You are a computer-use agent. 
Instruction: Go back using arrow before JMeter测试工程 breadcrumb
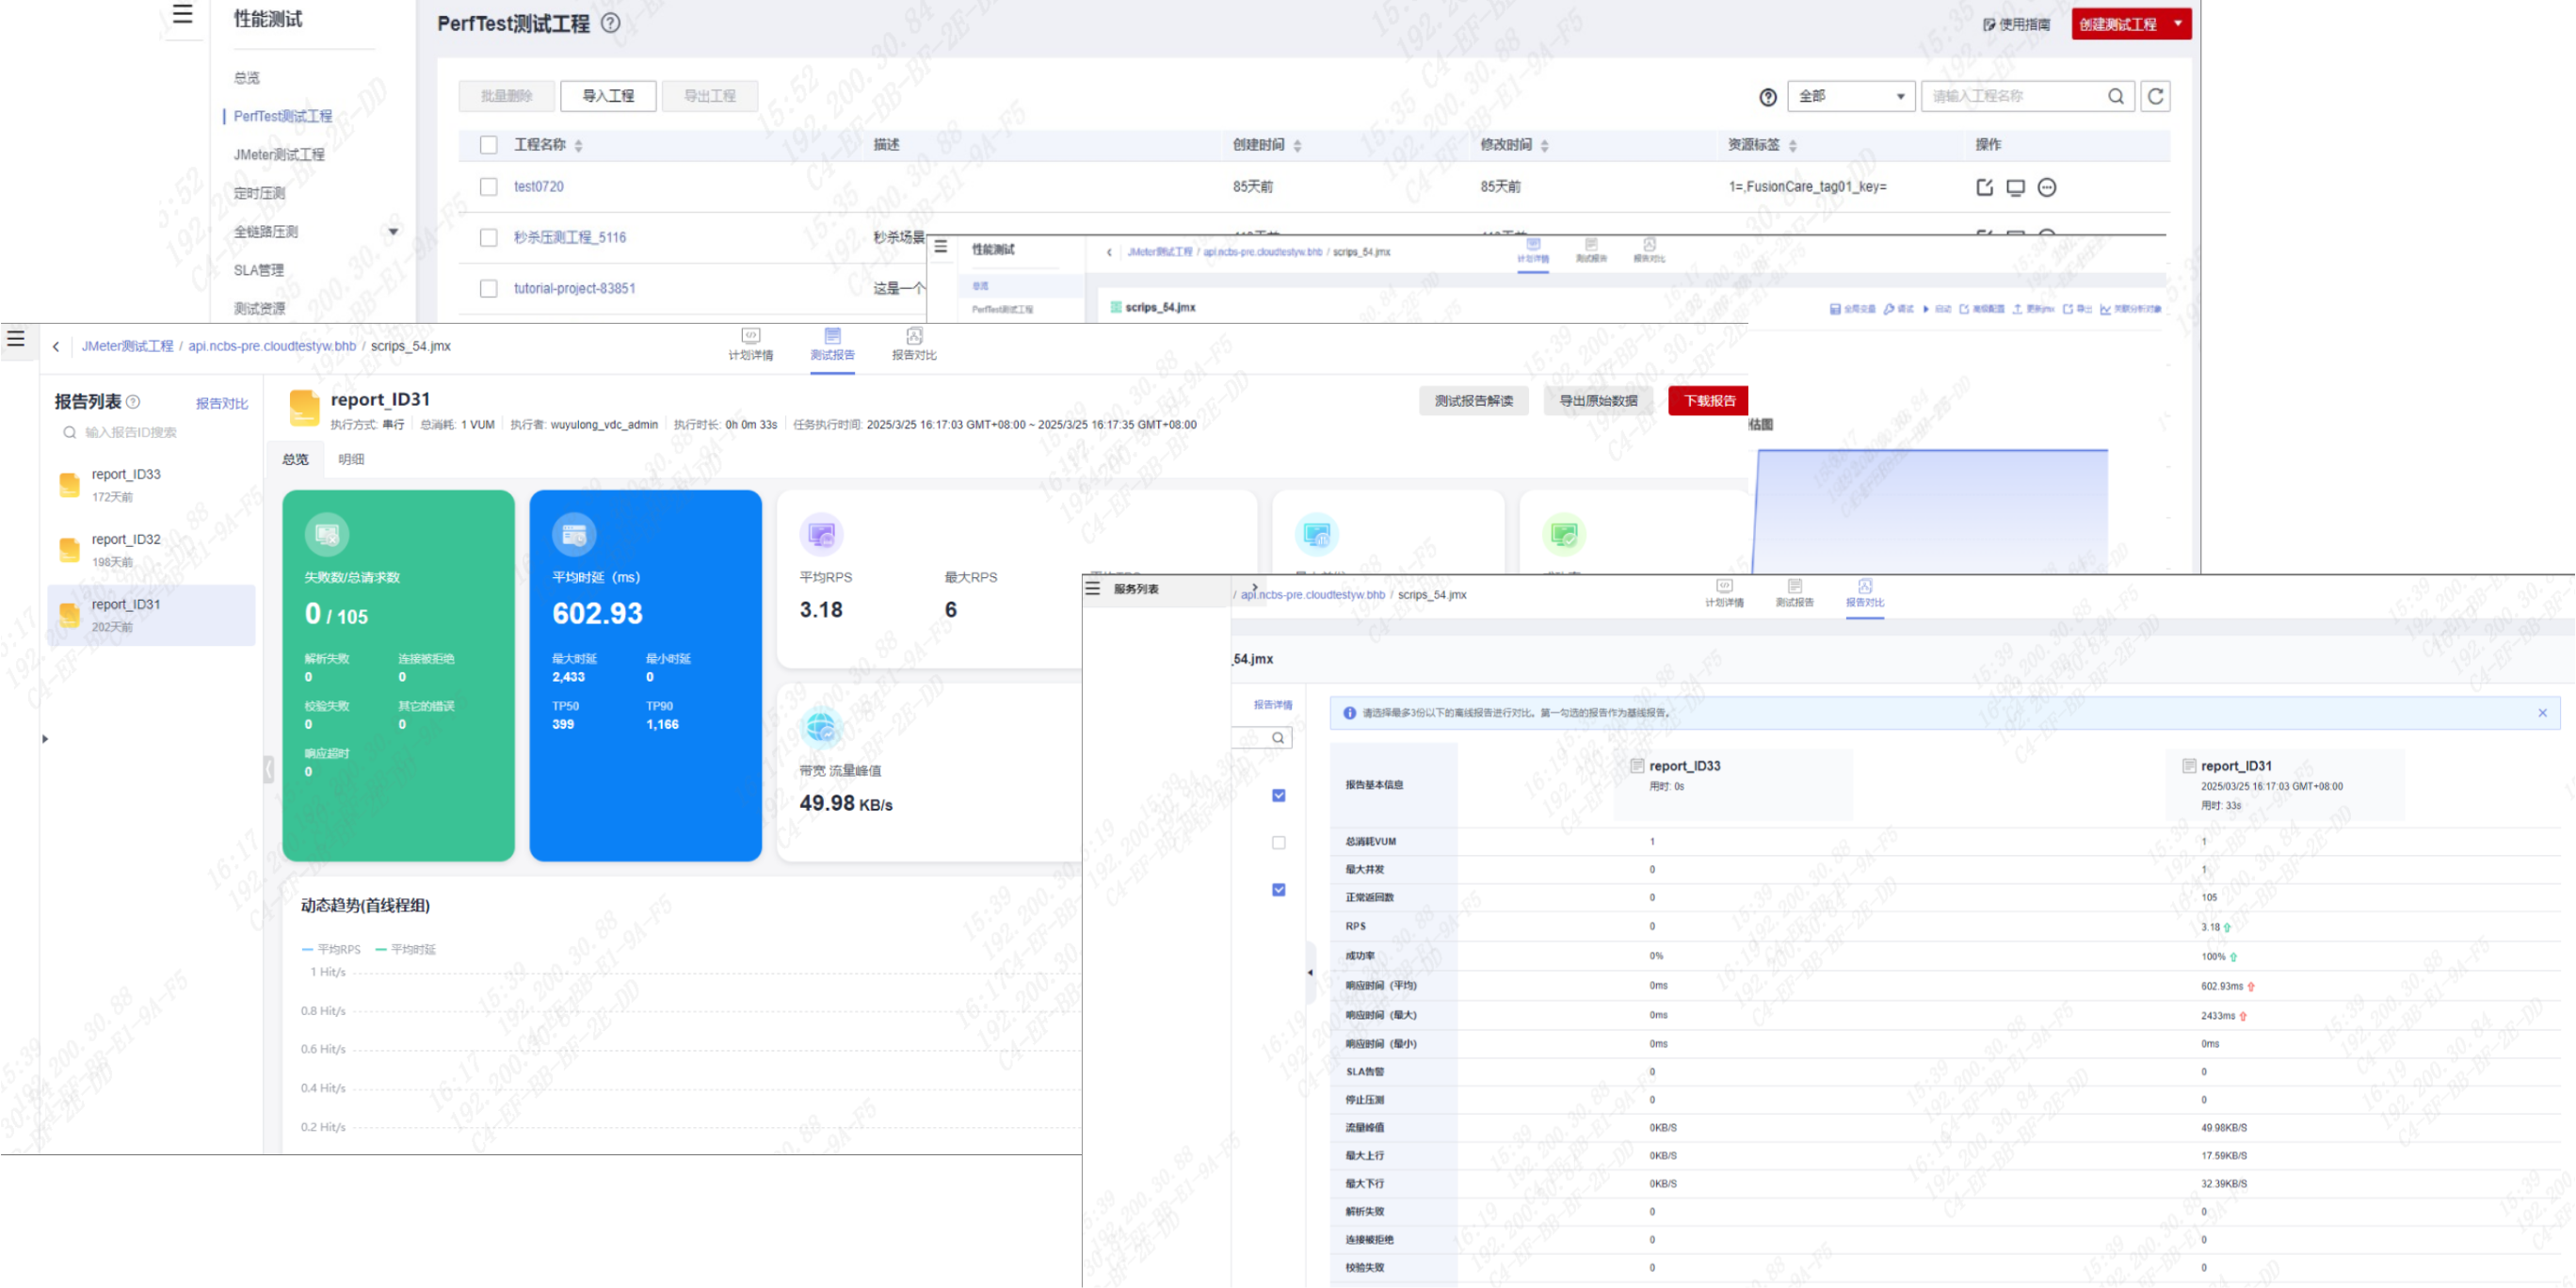pos(56,347)
